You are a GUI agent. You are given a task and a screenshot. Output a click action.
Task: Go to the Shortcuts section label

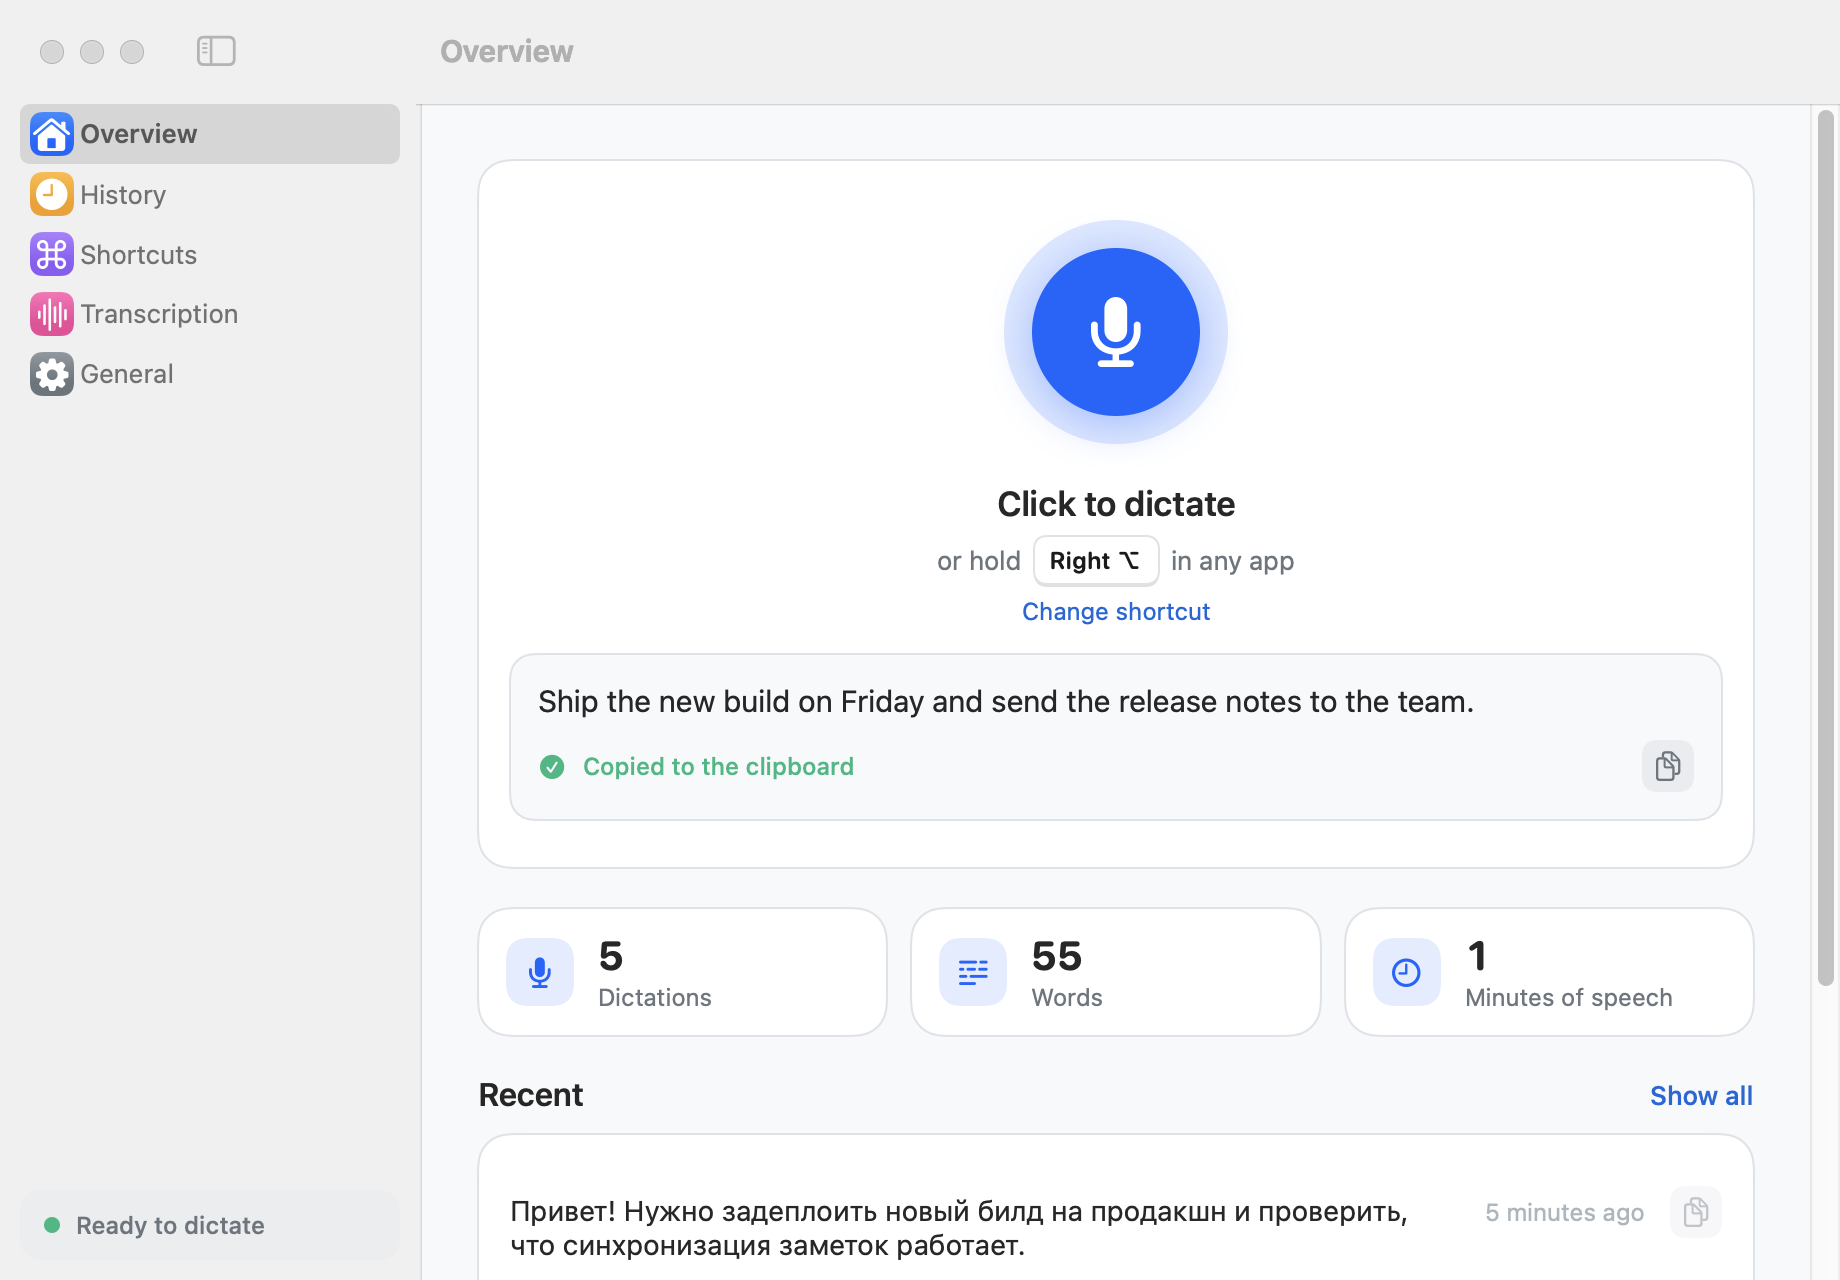pyautogui.click(x=139, y=255)
